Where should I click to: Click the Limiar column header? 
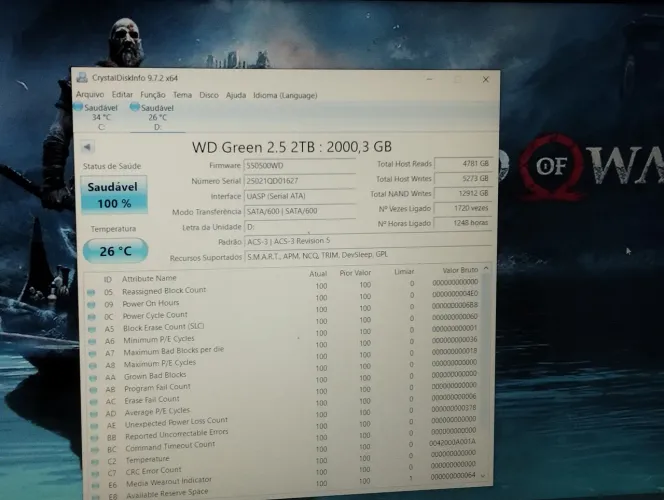click(404, 271)
